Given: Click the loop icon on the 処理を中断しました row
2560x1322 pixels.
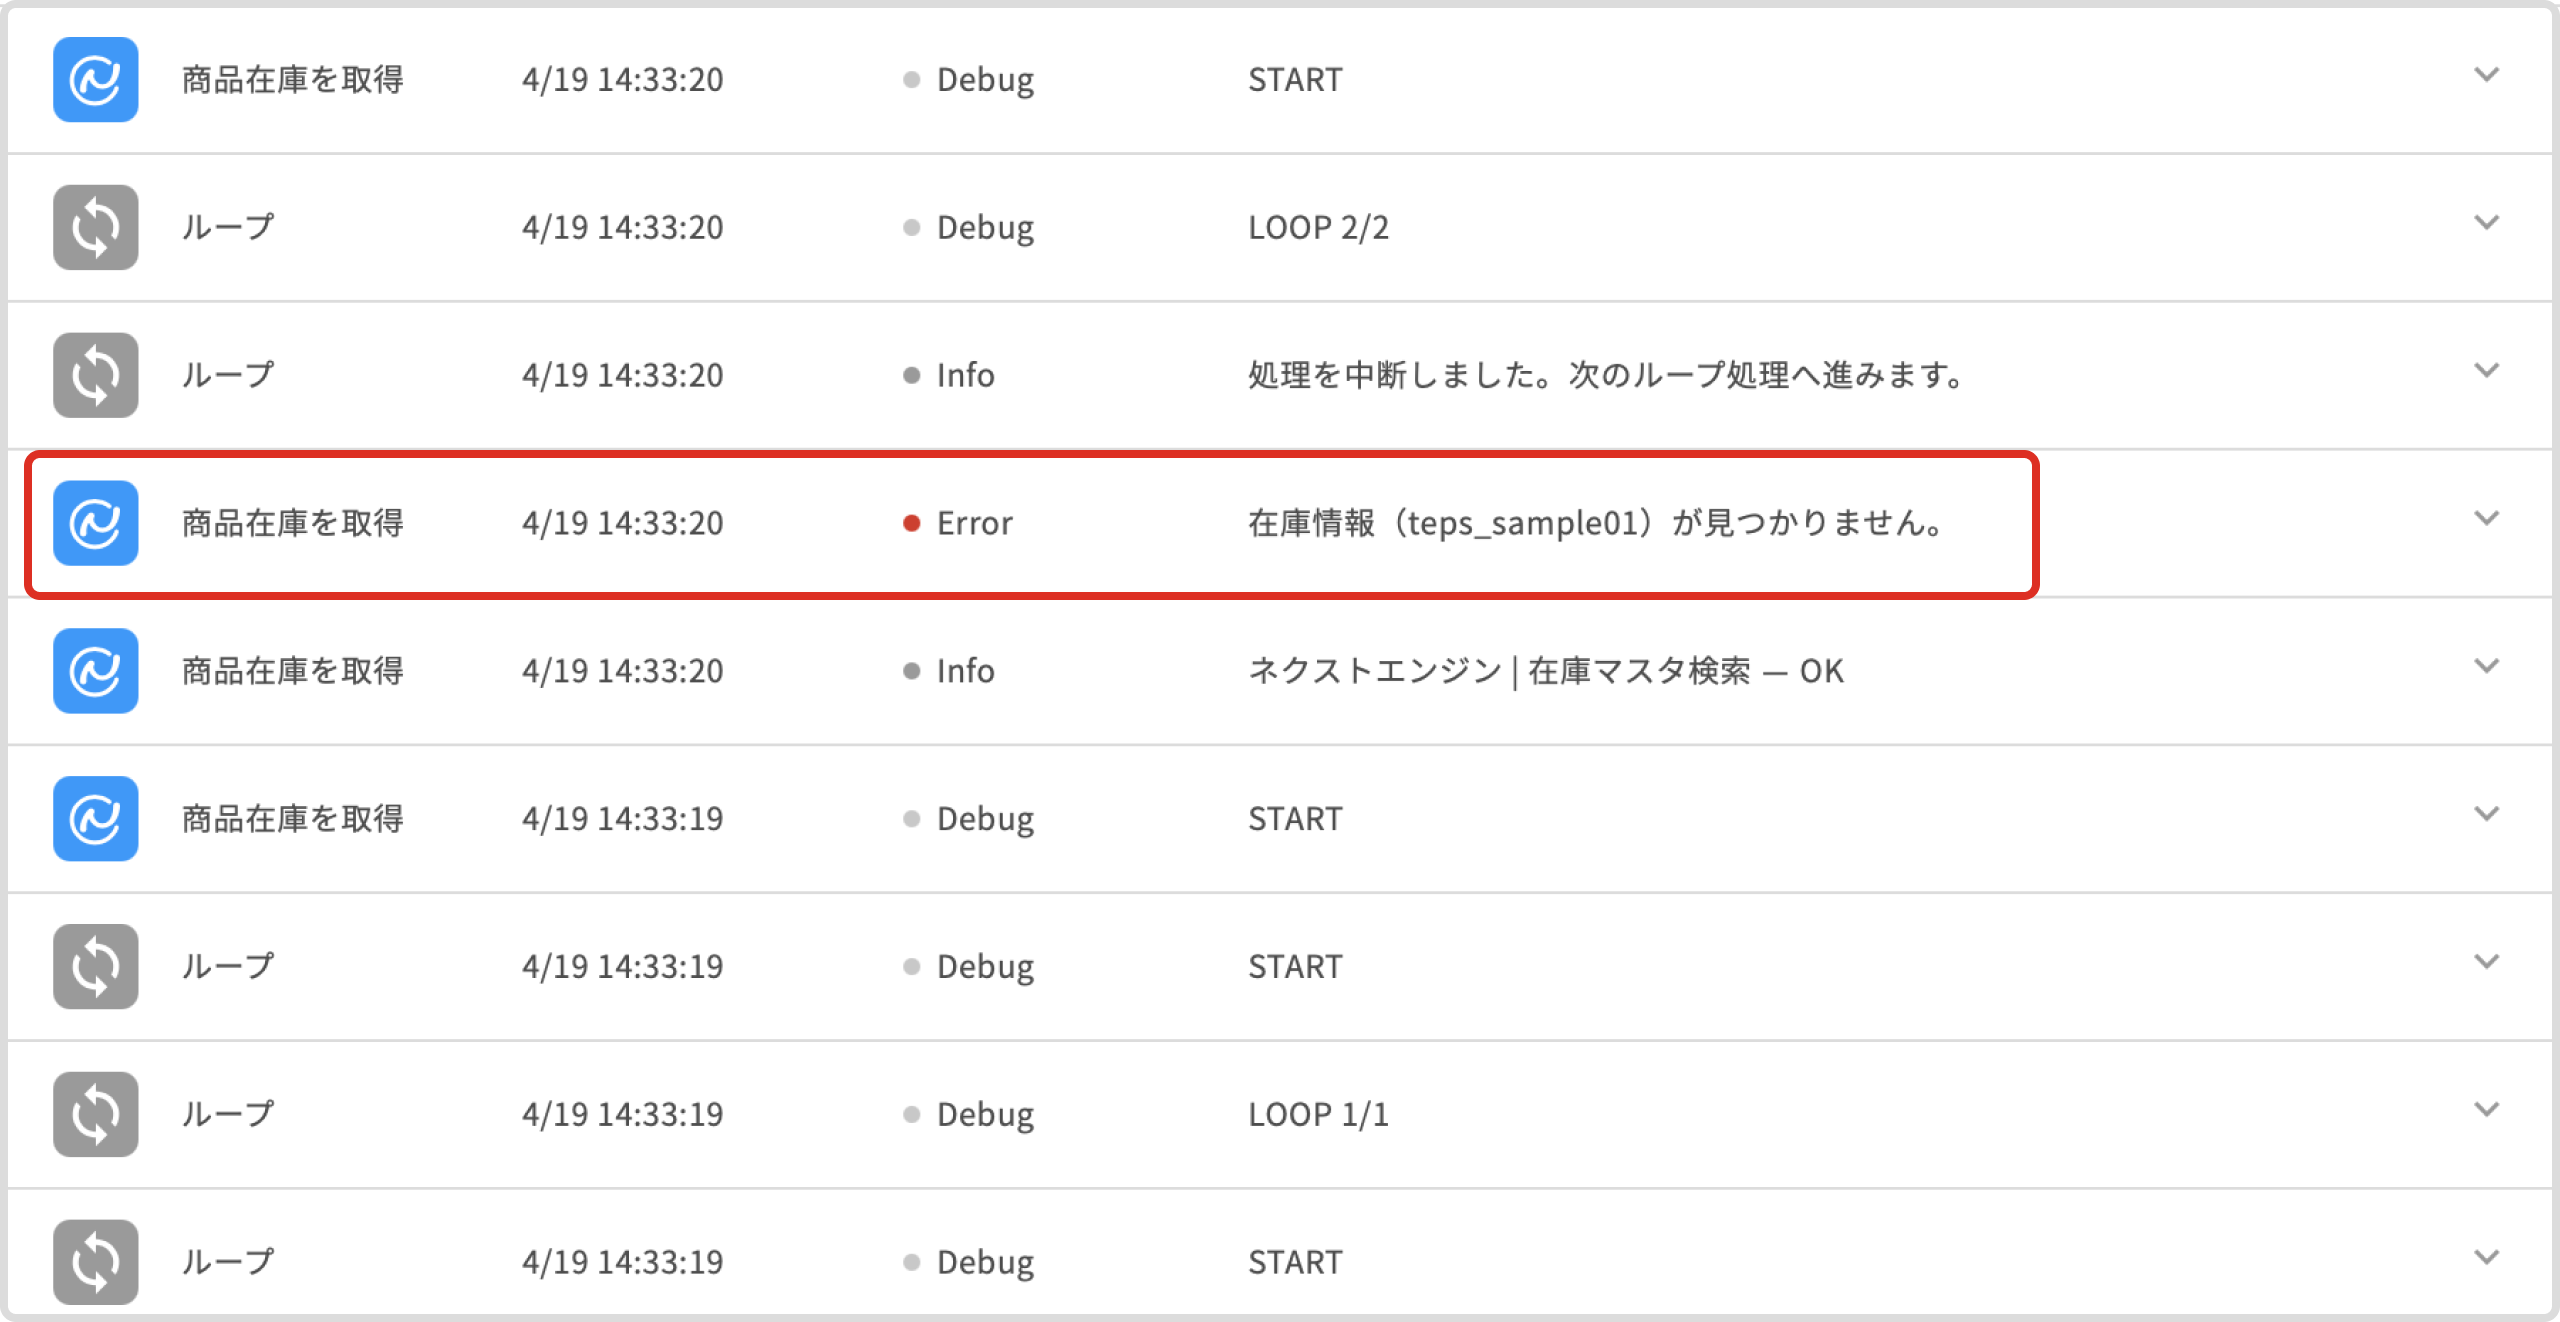Looking at the screenshot, I should click(x=95, y=375).
